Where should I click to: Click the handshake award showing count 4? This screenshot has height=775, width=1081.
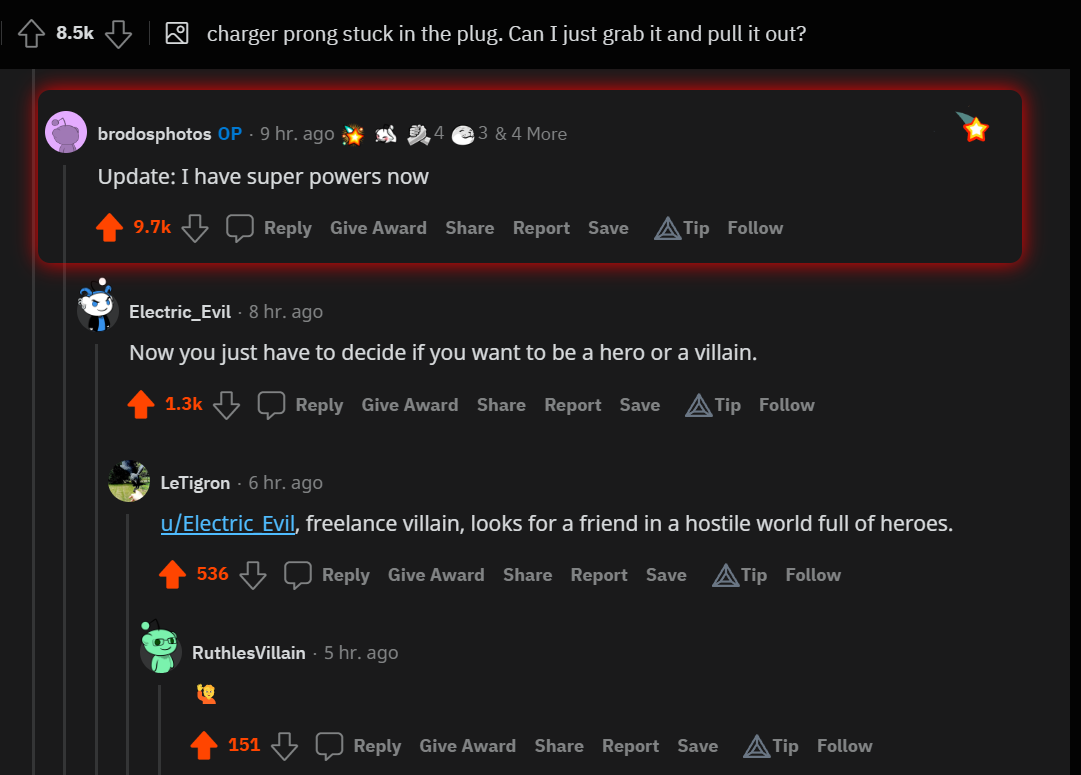(x=419, y=133)
